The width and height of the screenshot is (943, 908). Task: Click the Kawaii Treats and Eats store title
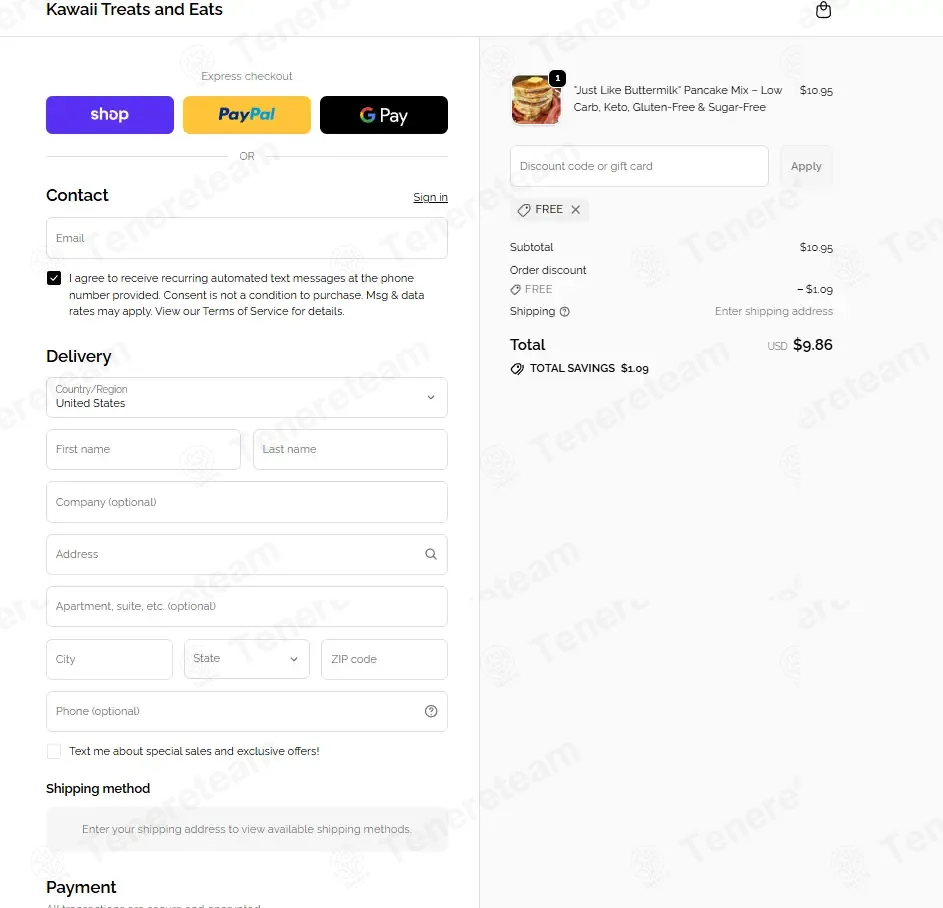pos(134,10)
